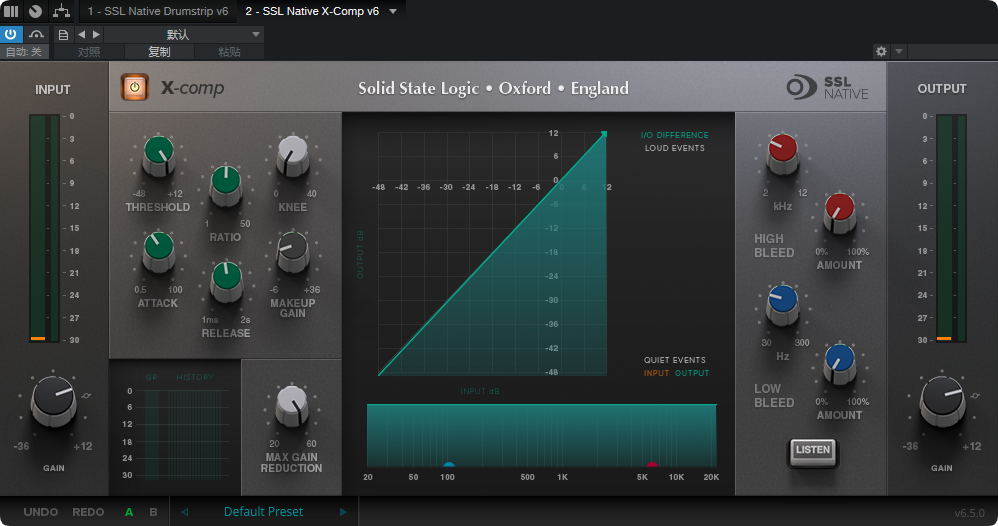Expand the arrow next to the gear icon

pyautogui.click(x=899, y=52)
